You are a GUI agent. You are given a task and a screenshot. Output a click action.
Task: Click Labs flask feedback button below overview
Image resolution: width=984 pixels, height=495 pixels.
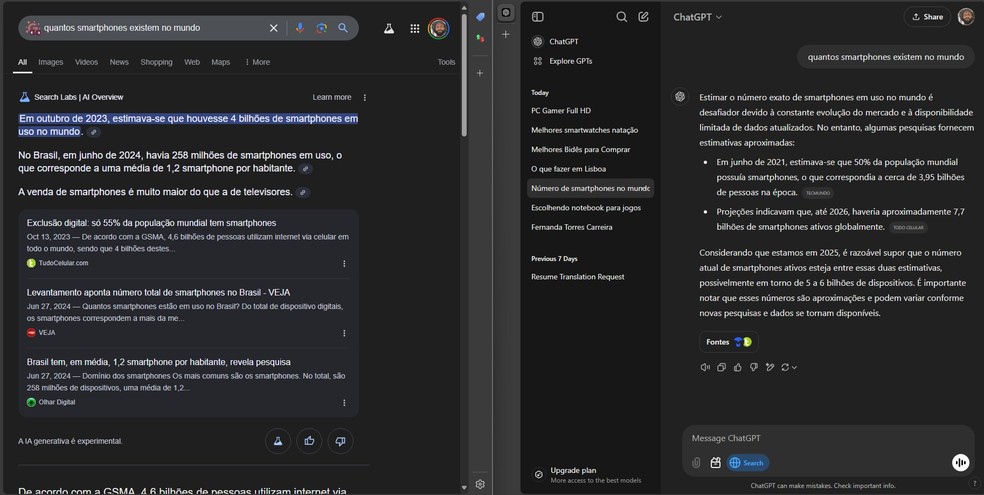278,441
